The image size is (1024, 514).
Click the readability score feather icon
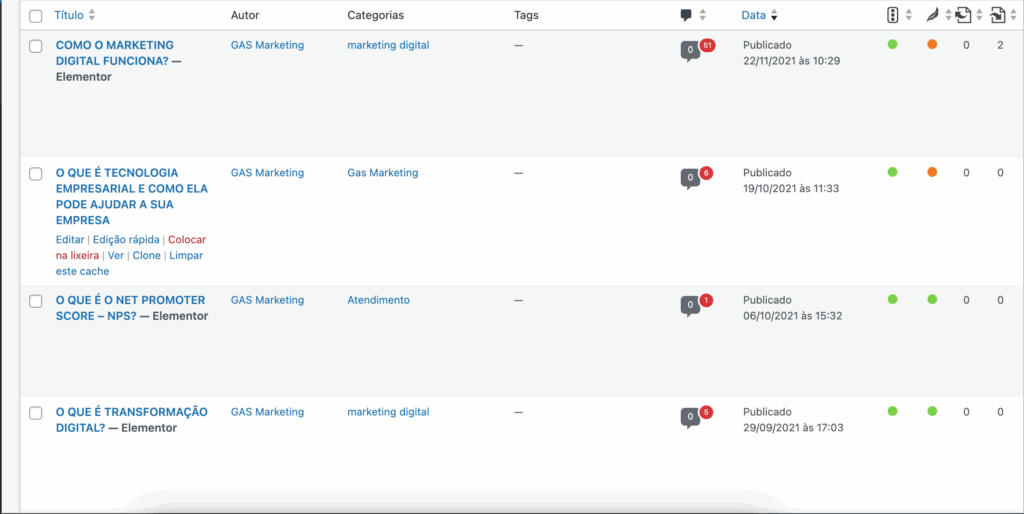pos(932,15)
